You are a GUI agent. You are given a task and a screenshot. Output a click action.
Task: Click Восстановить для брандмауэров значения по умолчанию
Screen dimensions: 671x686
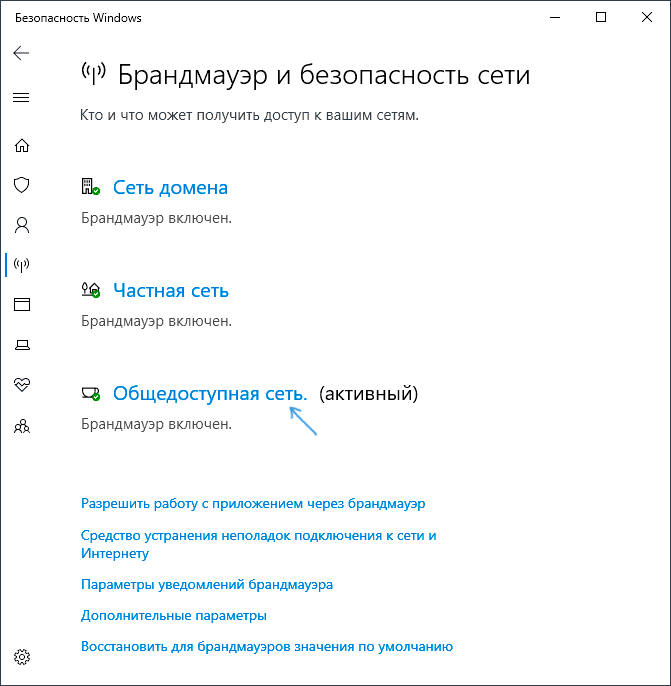point(267,646)
